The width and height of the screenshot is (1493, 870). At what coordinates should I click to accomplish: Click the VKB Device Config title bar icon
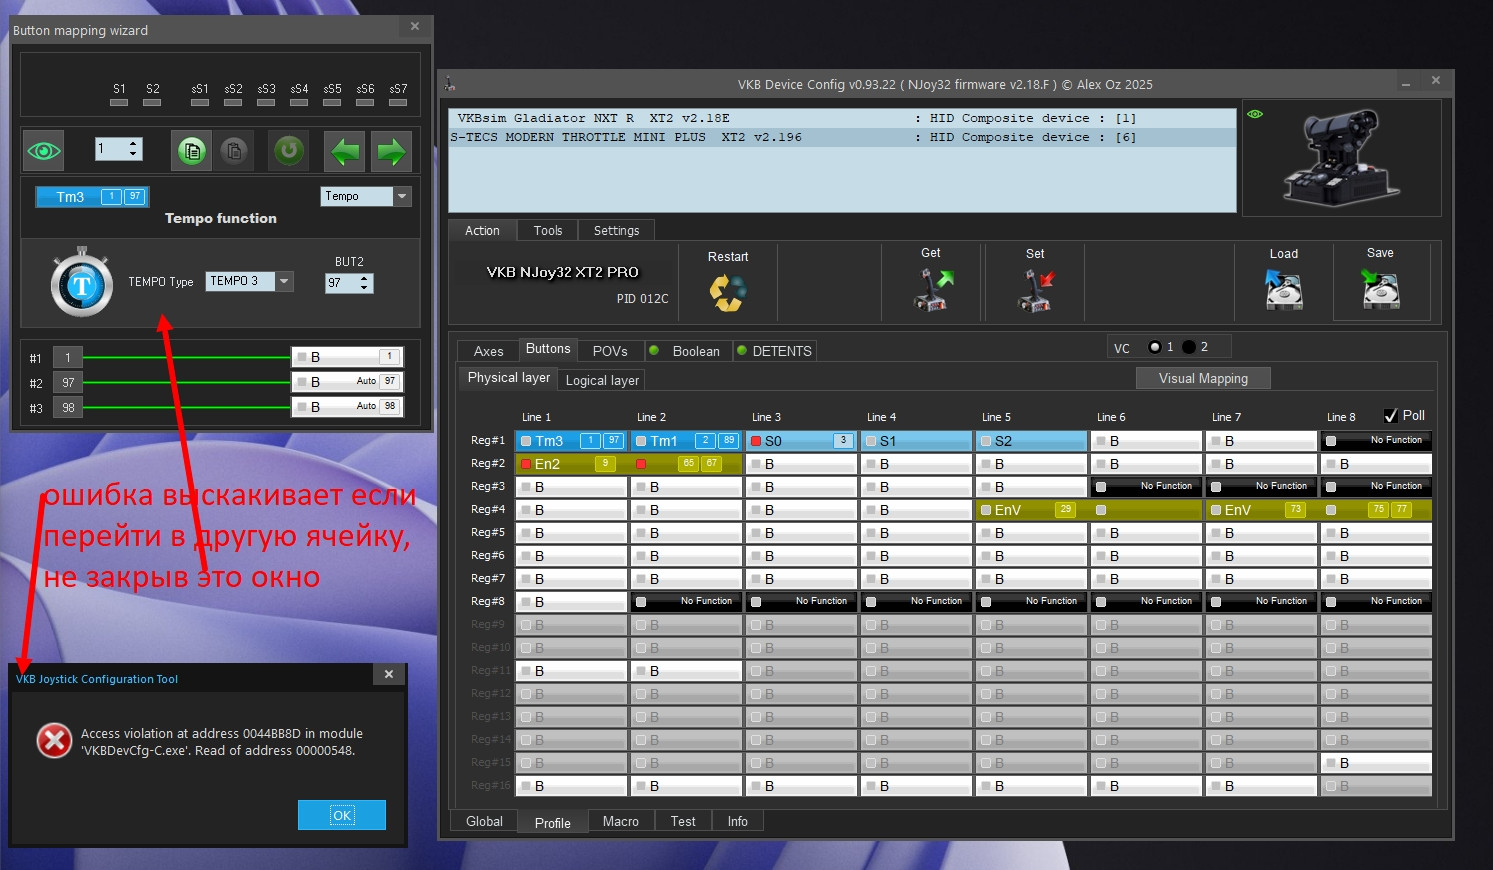click(x=450, y=84)
